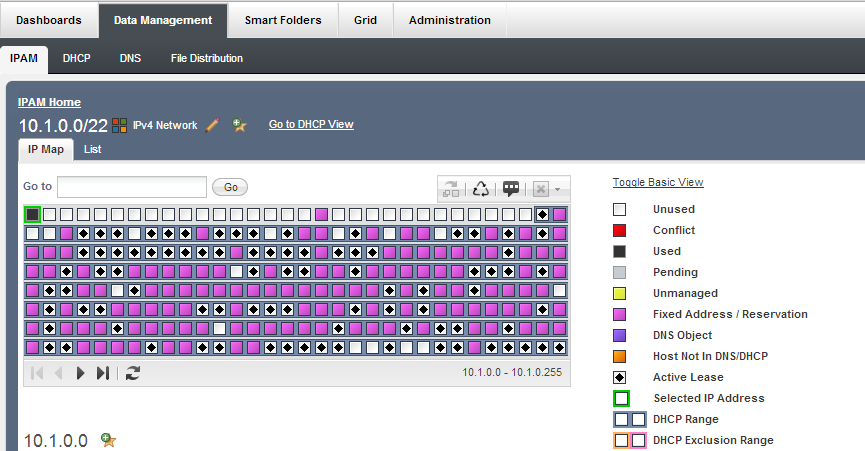Add bookmark for IP address 10.1.0.0

pos(109,440)
